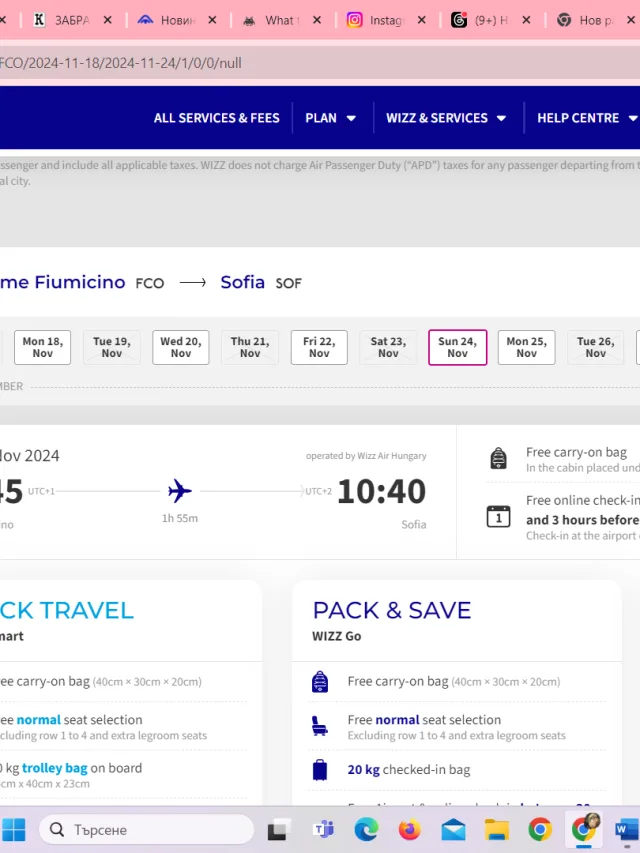The width and height of the screenshot is (640, 853).
Task: Pick the Mon 25, Nov date
Action: [526, 347]
